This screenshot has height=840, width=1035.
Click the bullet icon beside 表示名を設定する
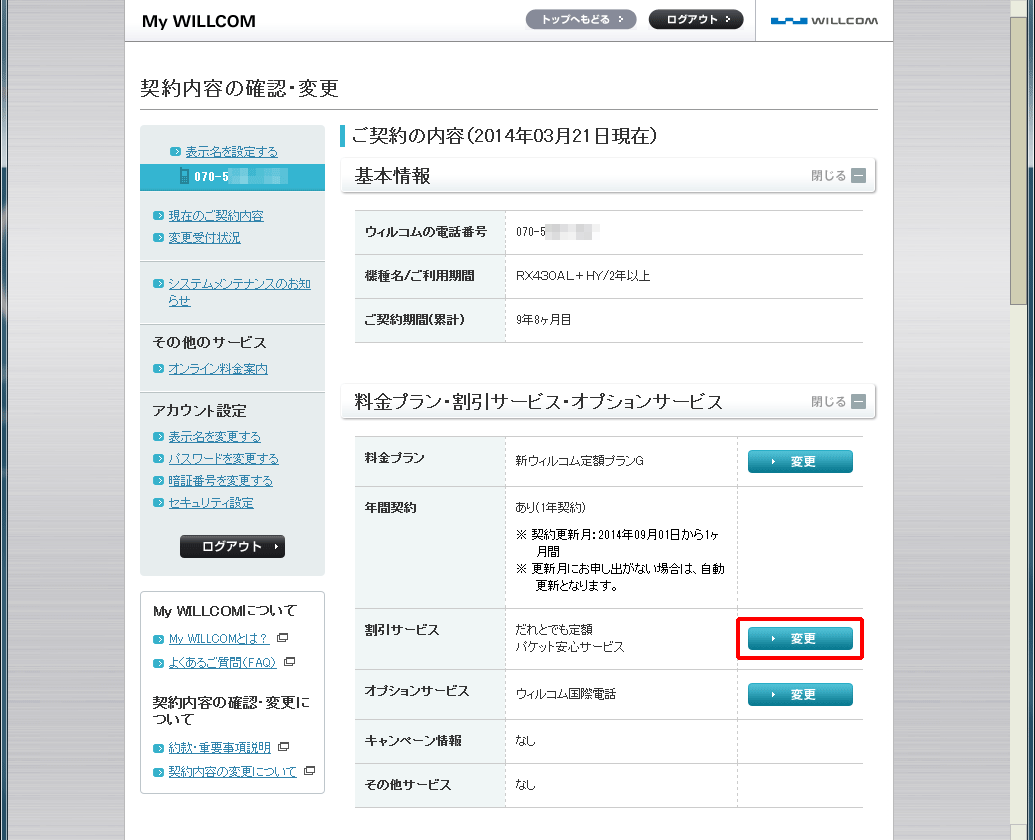(176, 152)
